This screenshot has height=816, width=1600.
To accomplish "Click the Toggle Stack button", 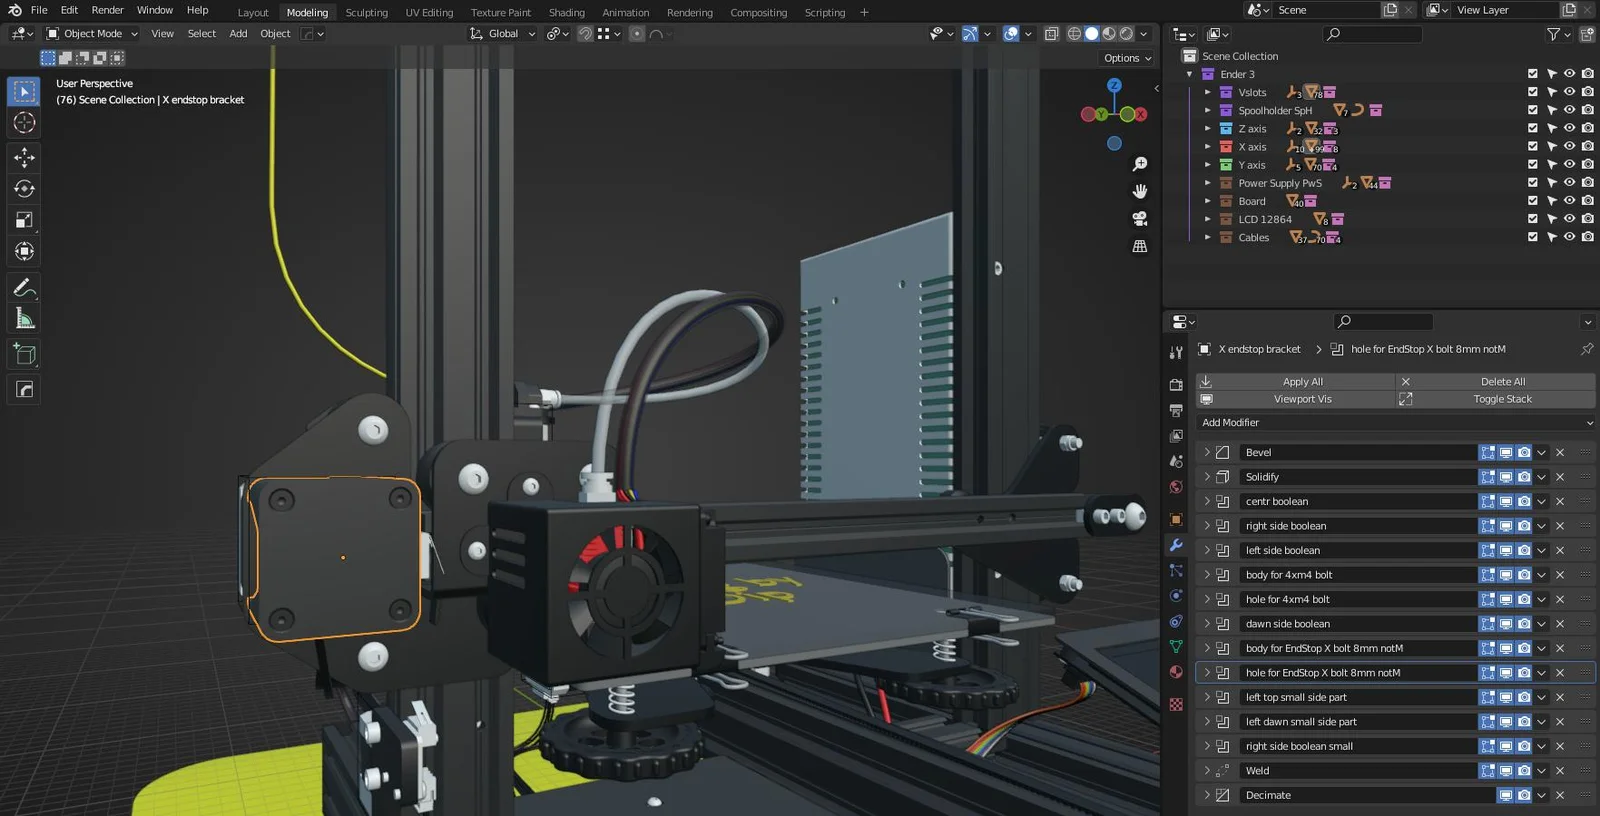I will (1502, 399).
